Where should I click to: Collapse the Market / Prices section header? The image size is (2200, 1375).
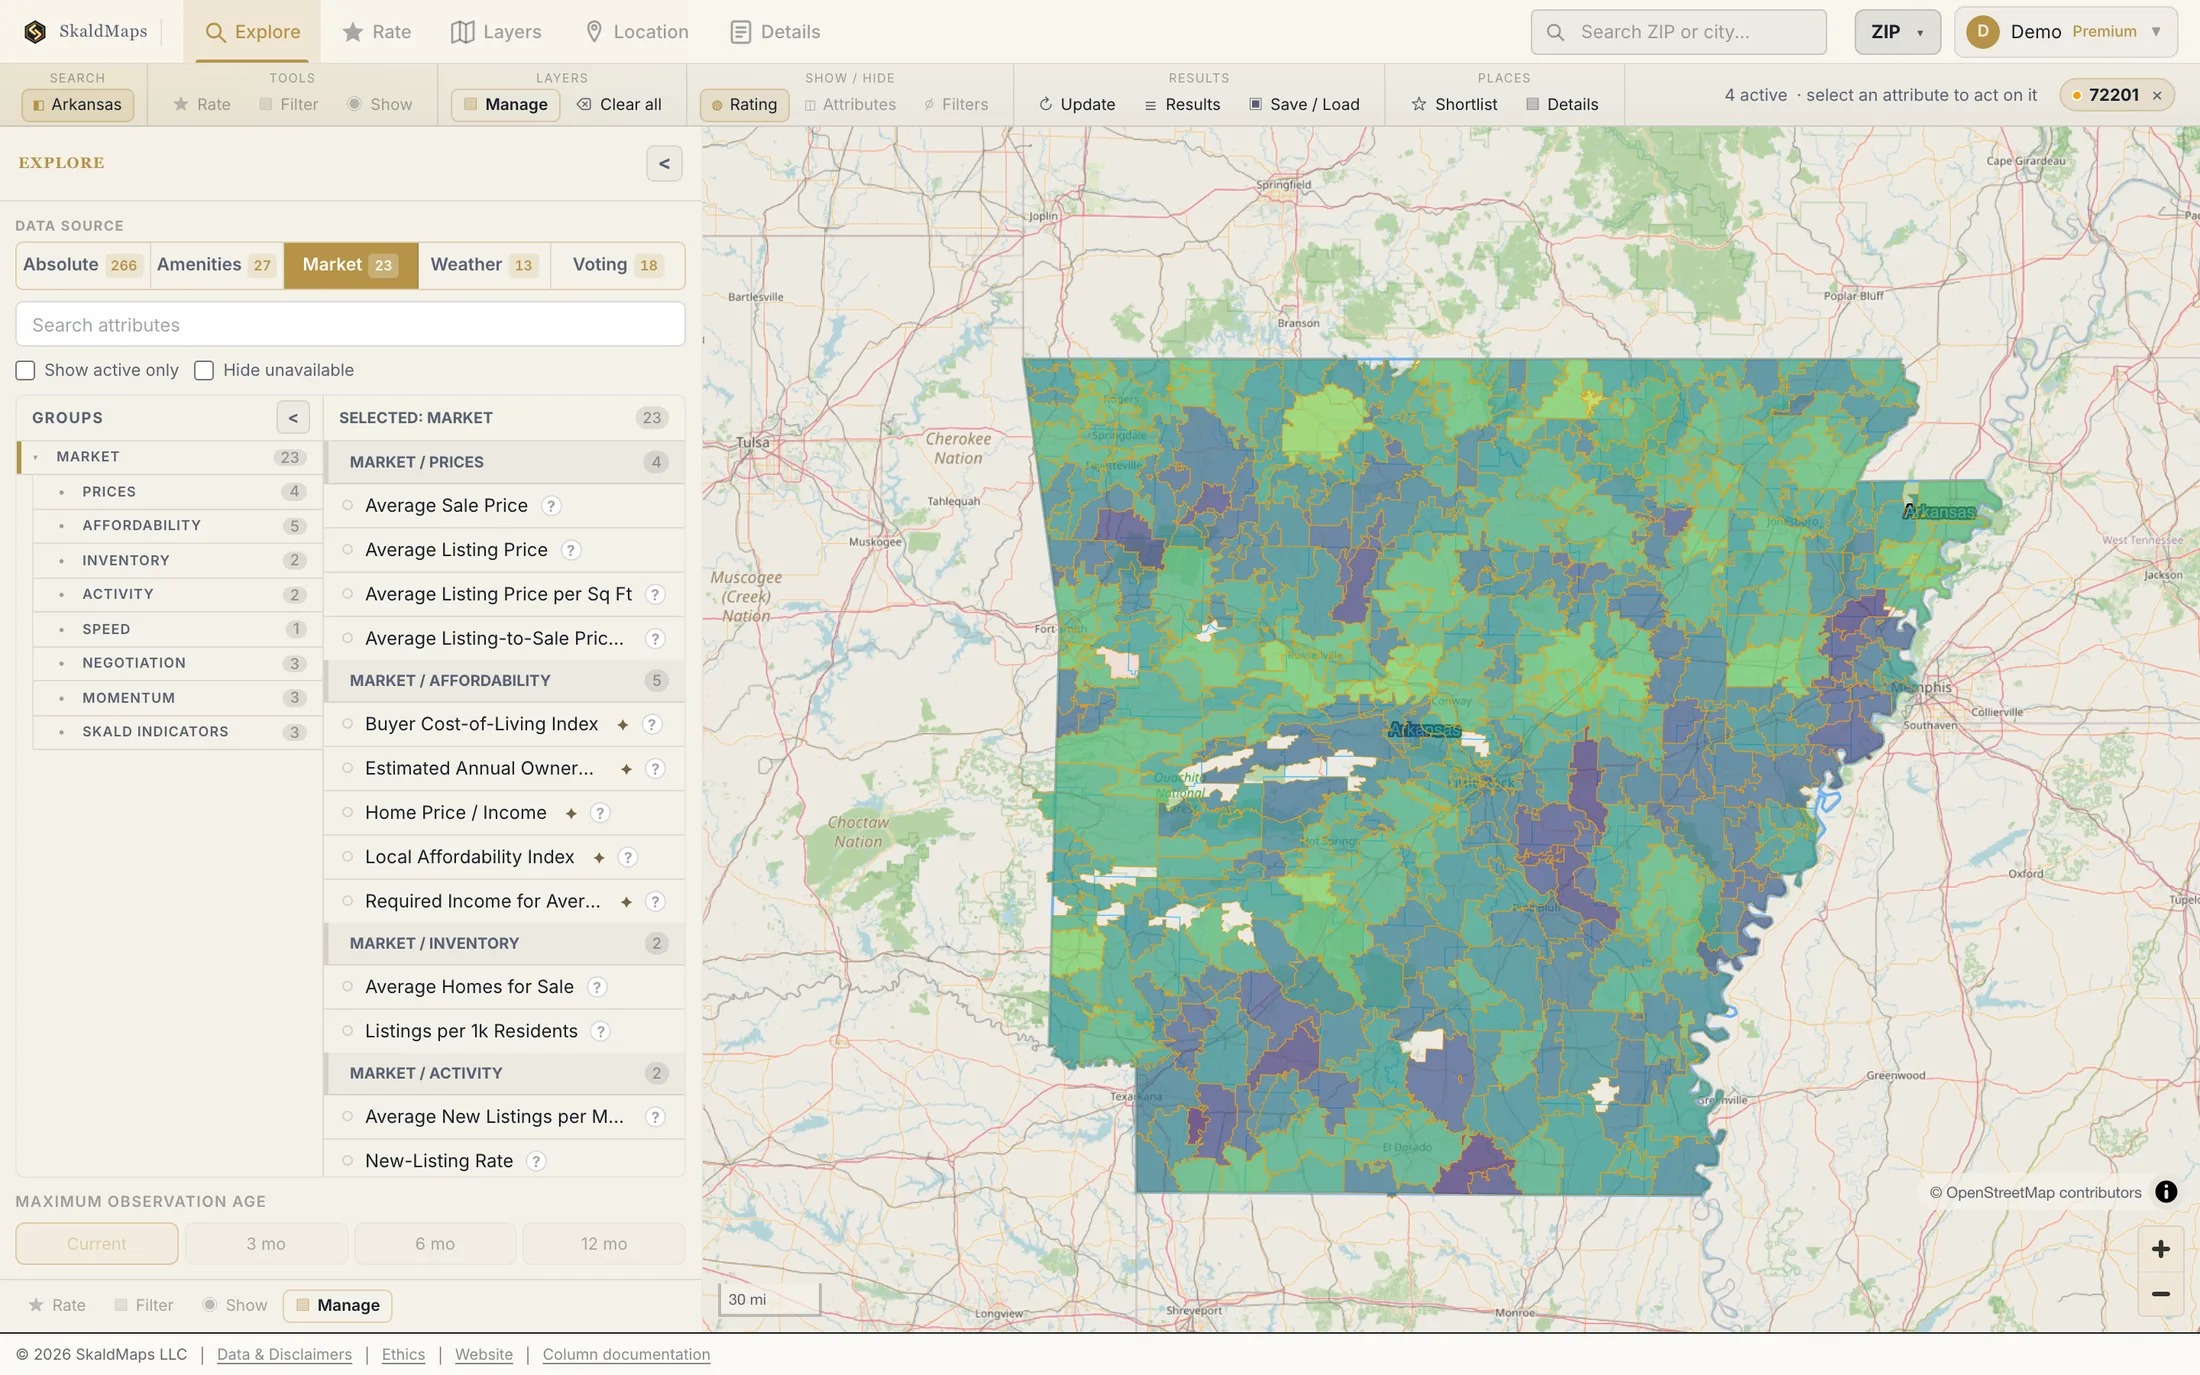coord(505,462)
